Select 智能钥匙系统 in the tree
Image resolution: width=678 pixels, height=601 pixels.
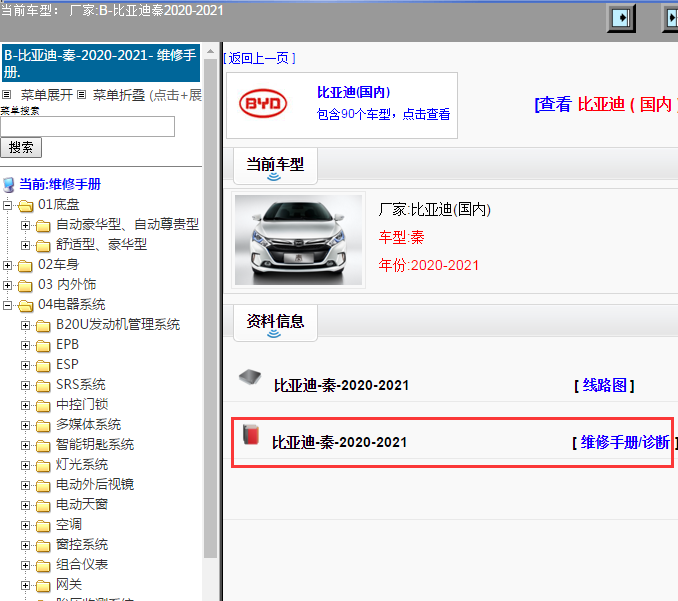95,444
